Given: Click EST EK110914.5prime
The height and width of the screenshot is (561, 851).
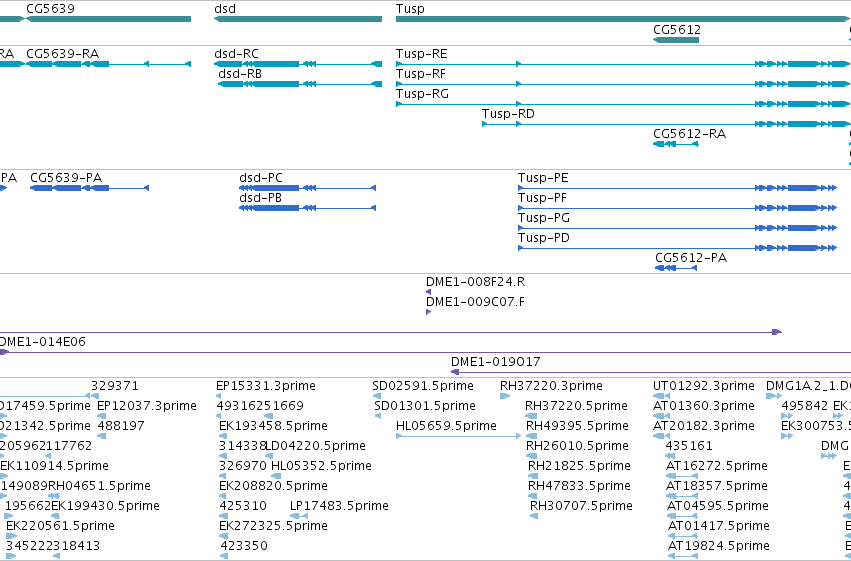Looking at the screenshot, I should pos(54,466).
